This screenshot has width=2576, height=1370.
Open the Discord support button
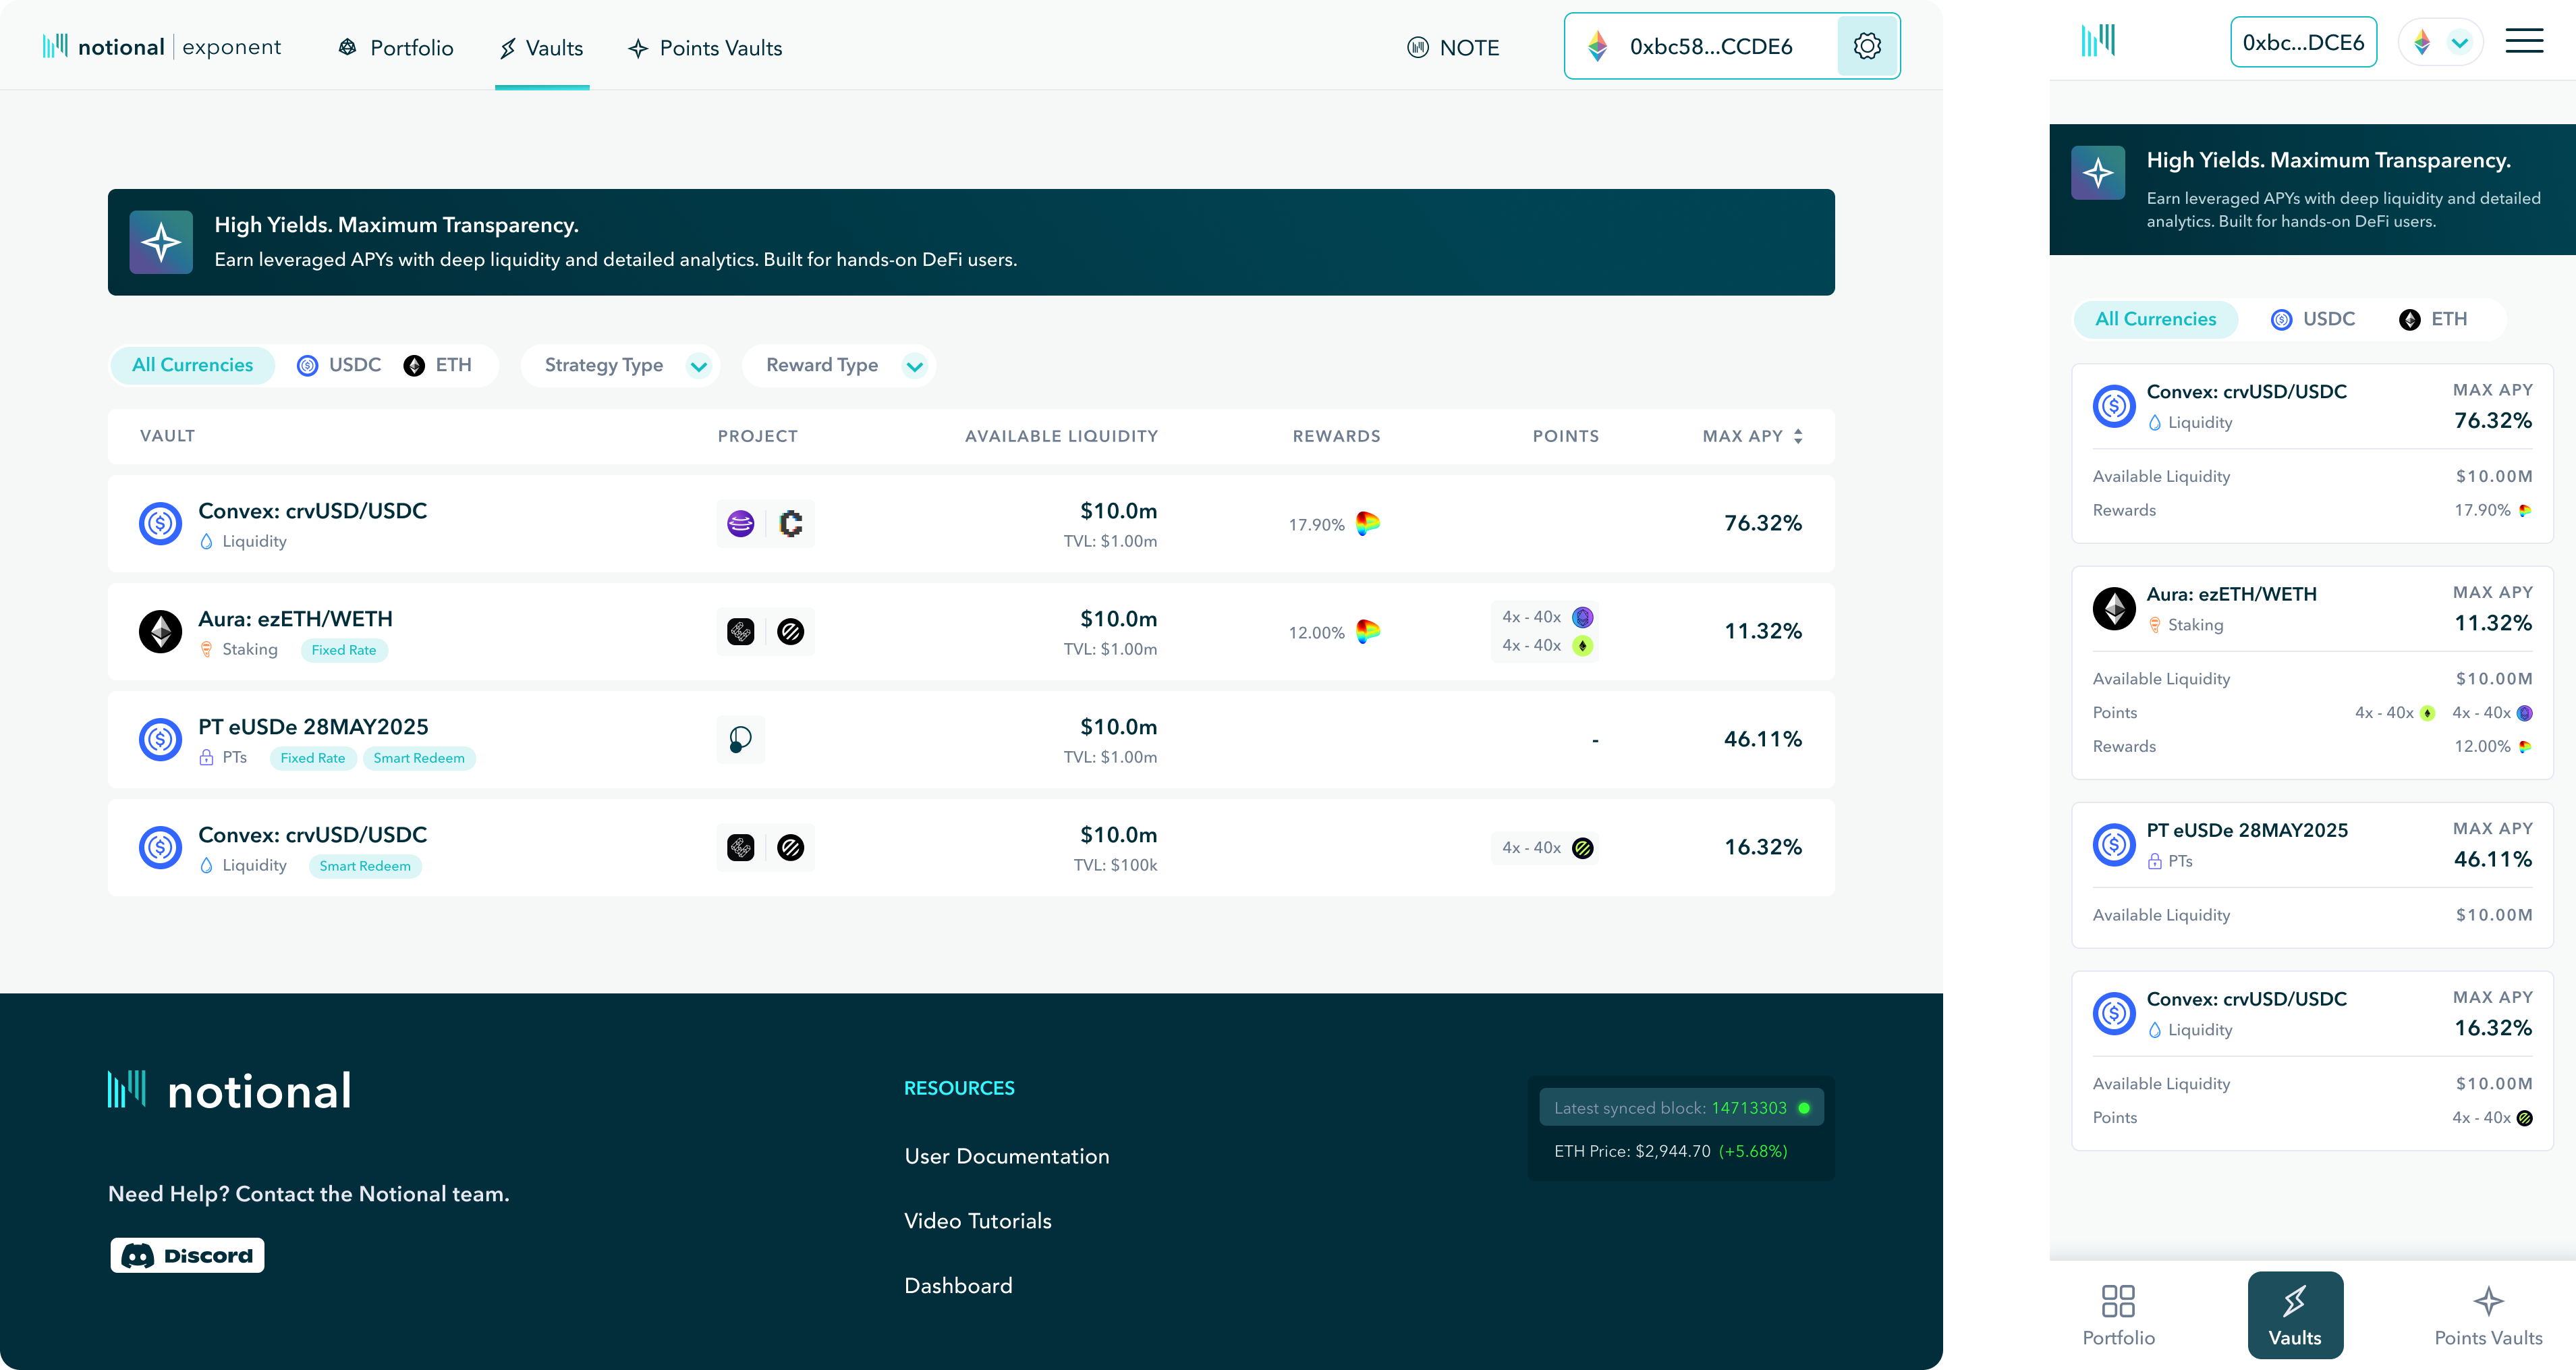[187, 1255]
